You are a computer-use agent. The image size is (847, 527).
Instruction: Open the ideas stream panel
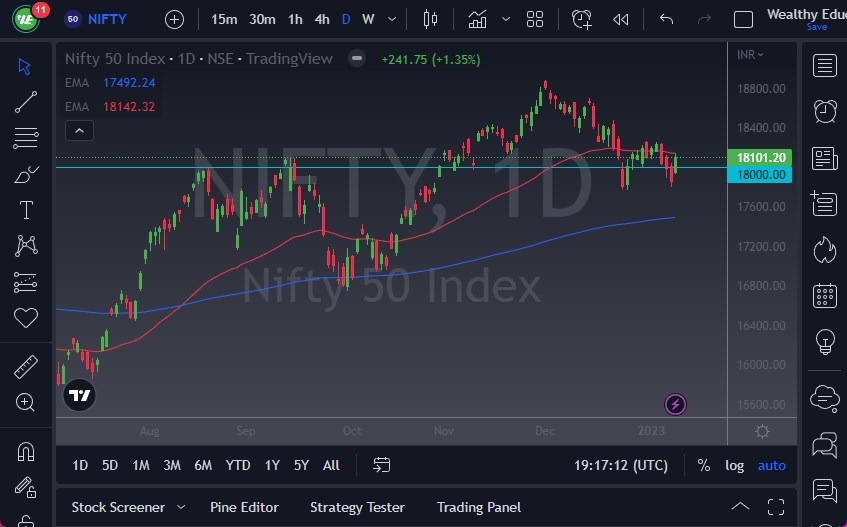(x=825, y=490)
